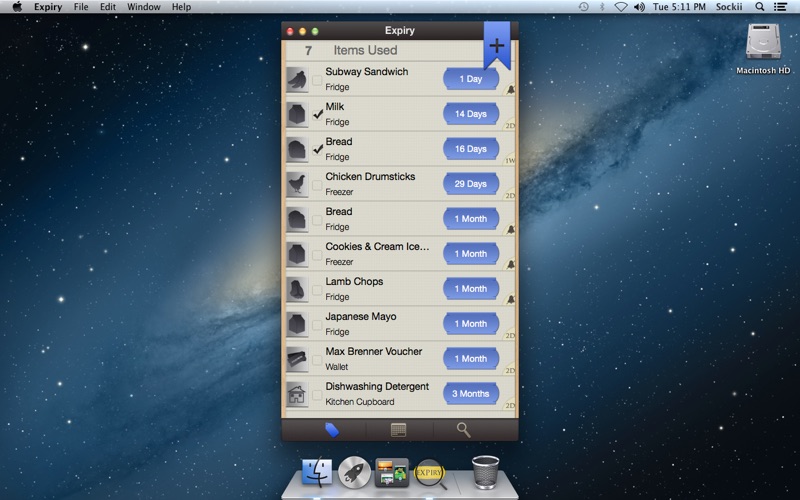
Task: Click the 16 Days expiry button
Action: click(x=470, y=149)
